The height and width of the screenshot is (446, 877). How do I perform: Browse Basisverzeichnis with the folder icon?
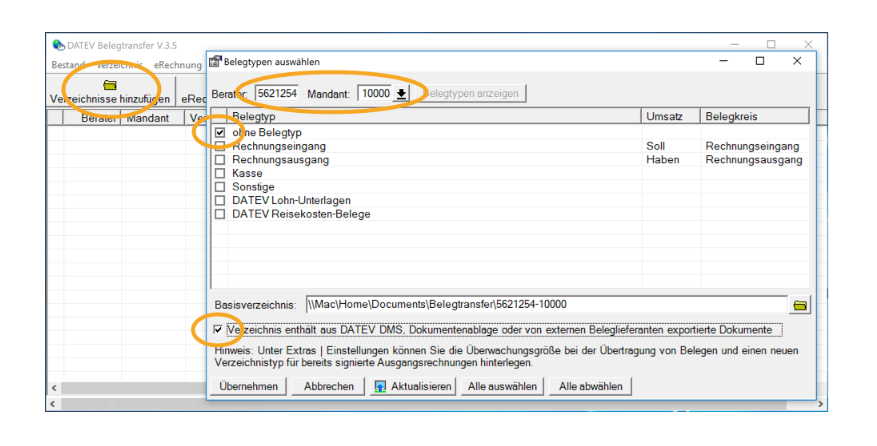pyautogui.click(x=800, y=306)
